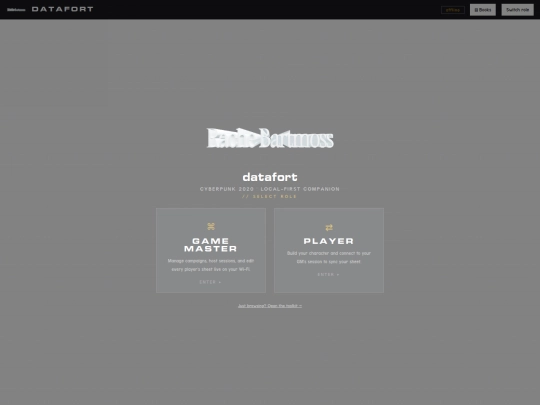Click the 'Build your character and connect' description
This screenshot has height=405, width=540.
[x=329, y=258]
